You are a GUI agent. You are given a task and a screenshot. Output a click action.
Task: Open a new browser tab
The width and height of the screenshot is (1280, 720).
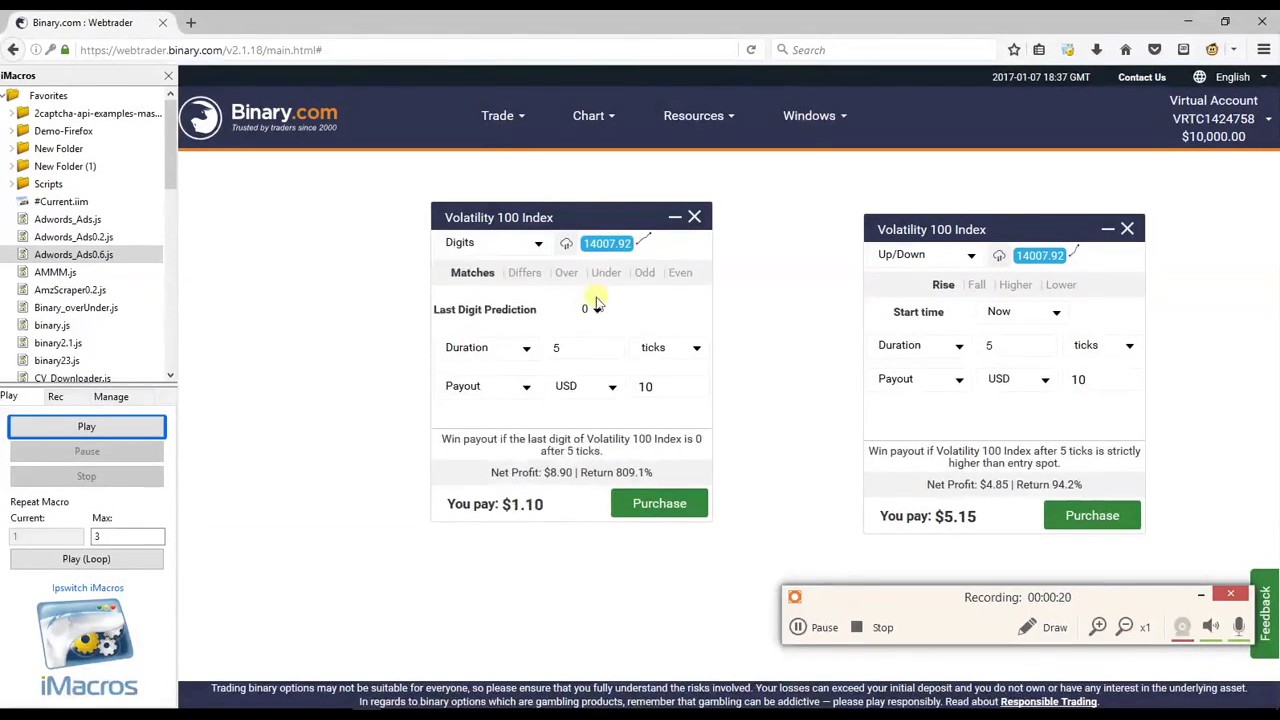[x=190, y=22]
